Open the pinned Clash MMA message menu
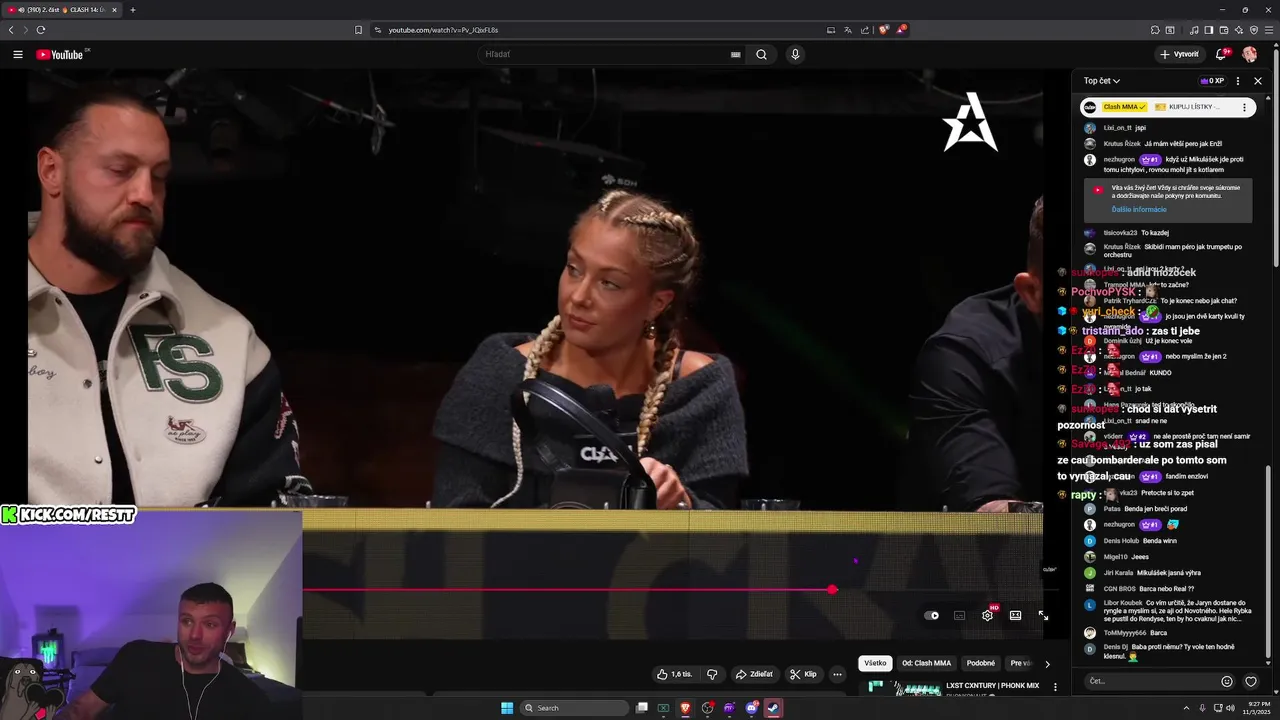Screen dimensions: 1280x720 point(1245,107)
